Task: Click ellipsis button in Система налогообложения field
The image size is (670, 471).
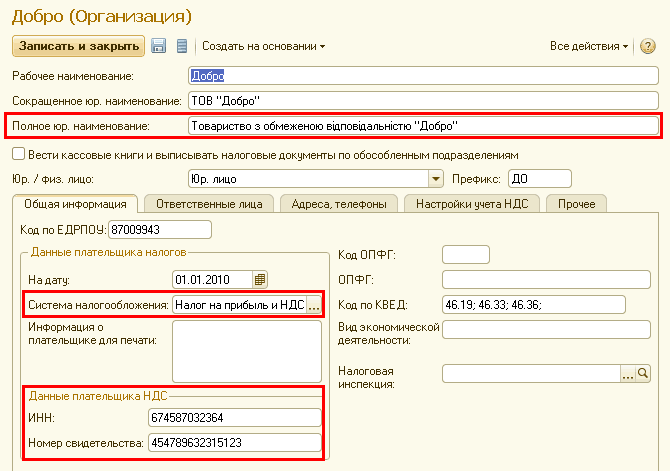Action: (x=313, y=305)
